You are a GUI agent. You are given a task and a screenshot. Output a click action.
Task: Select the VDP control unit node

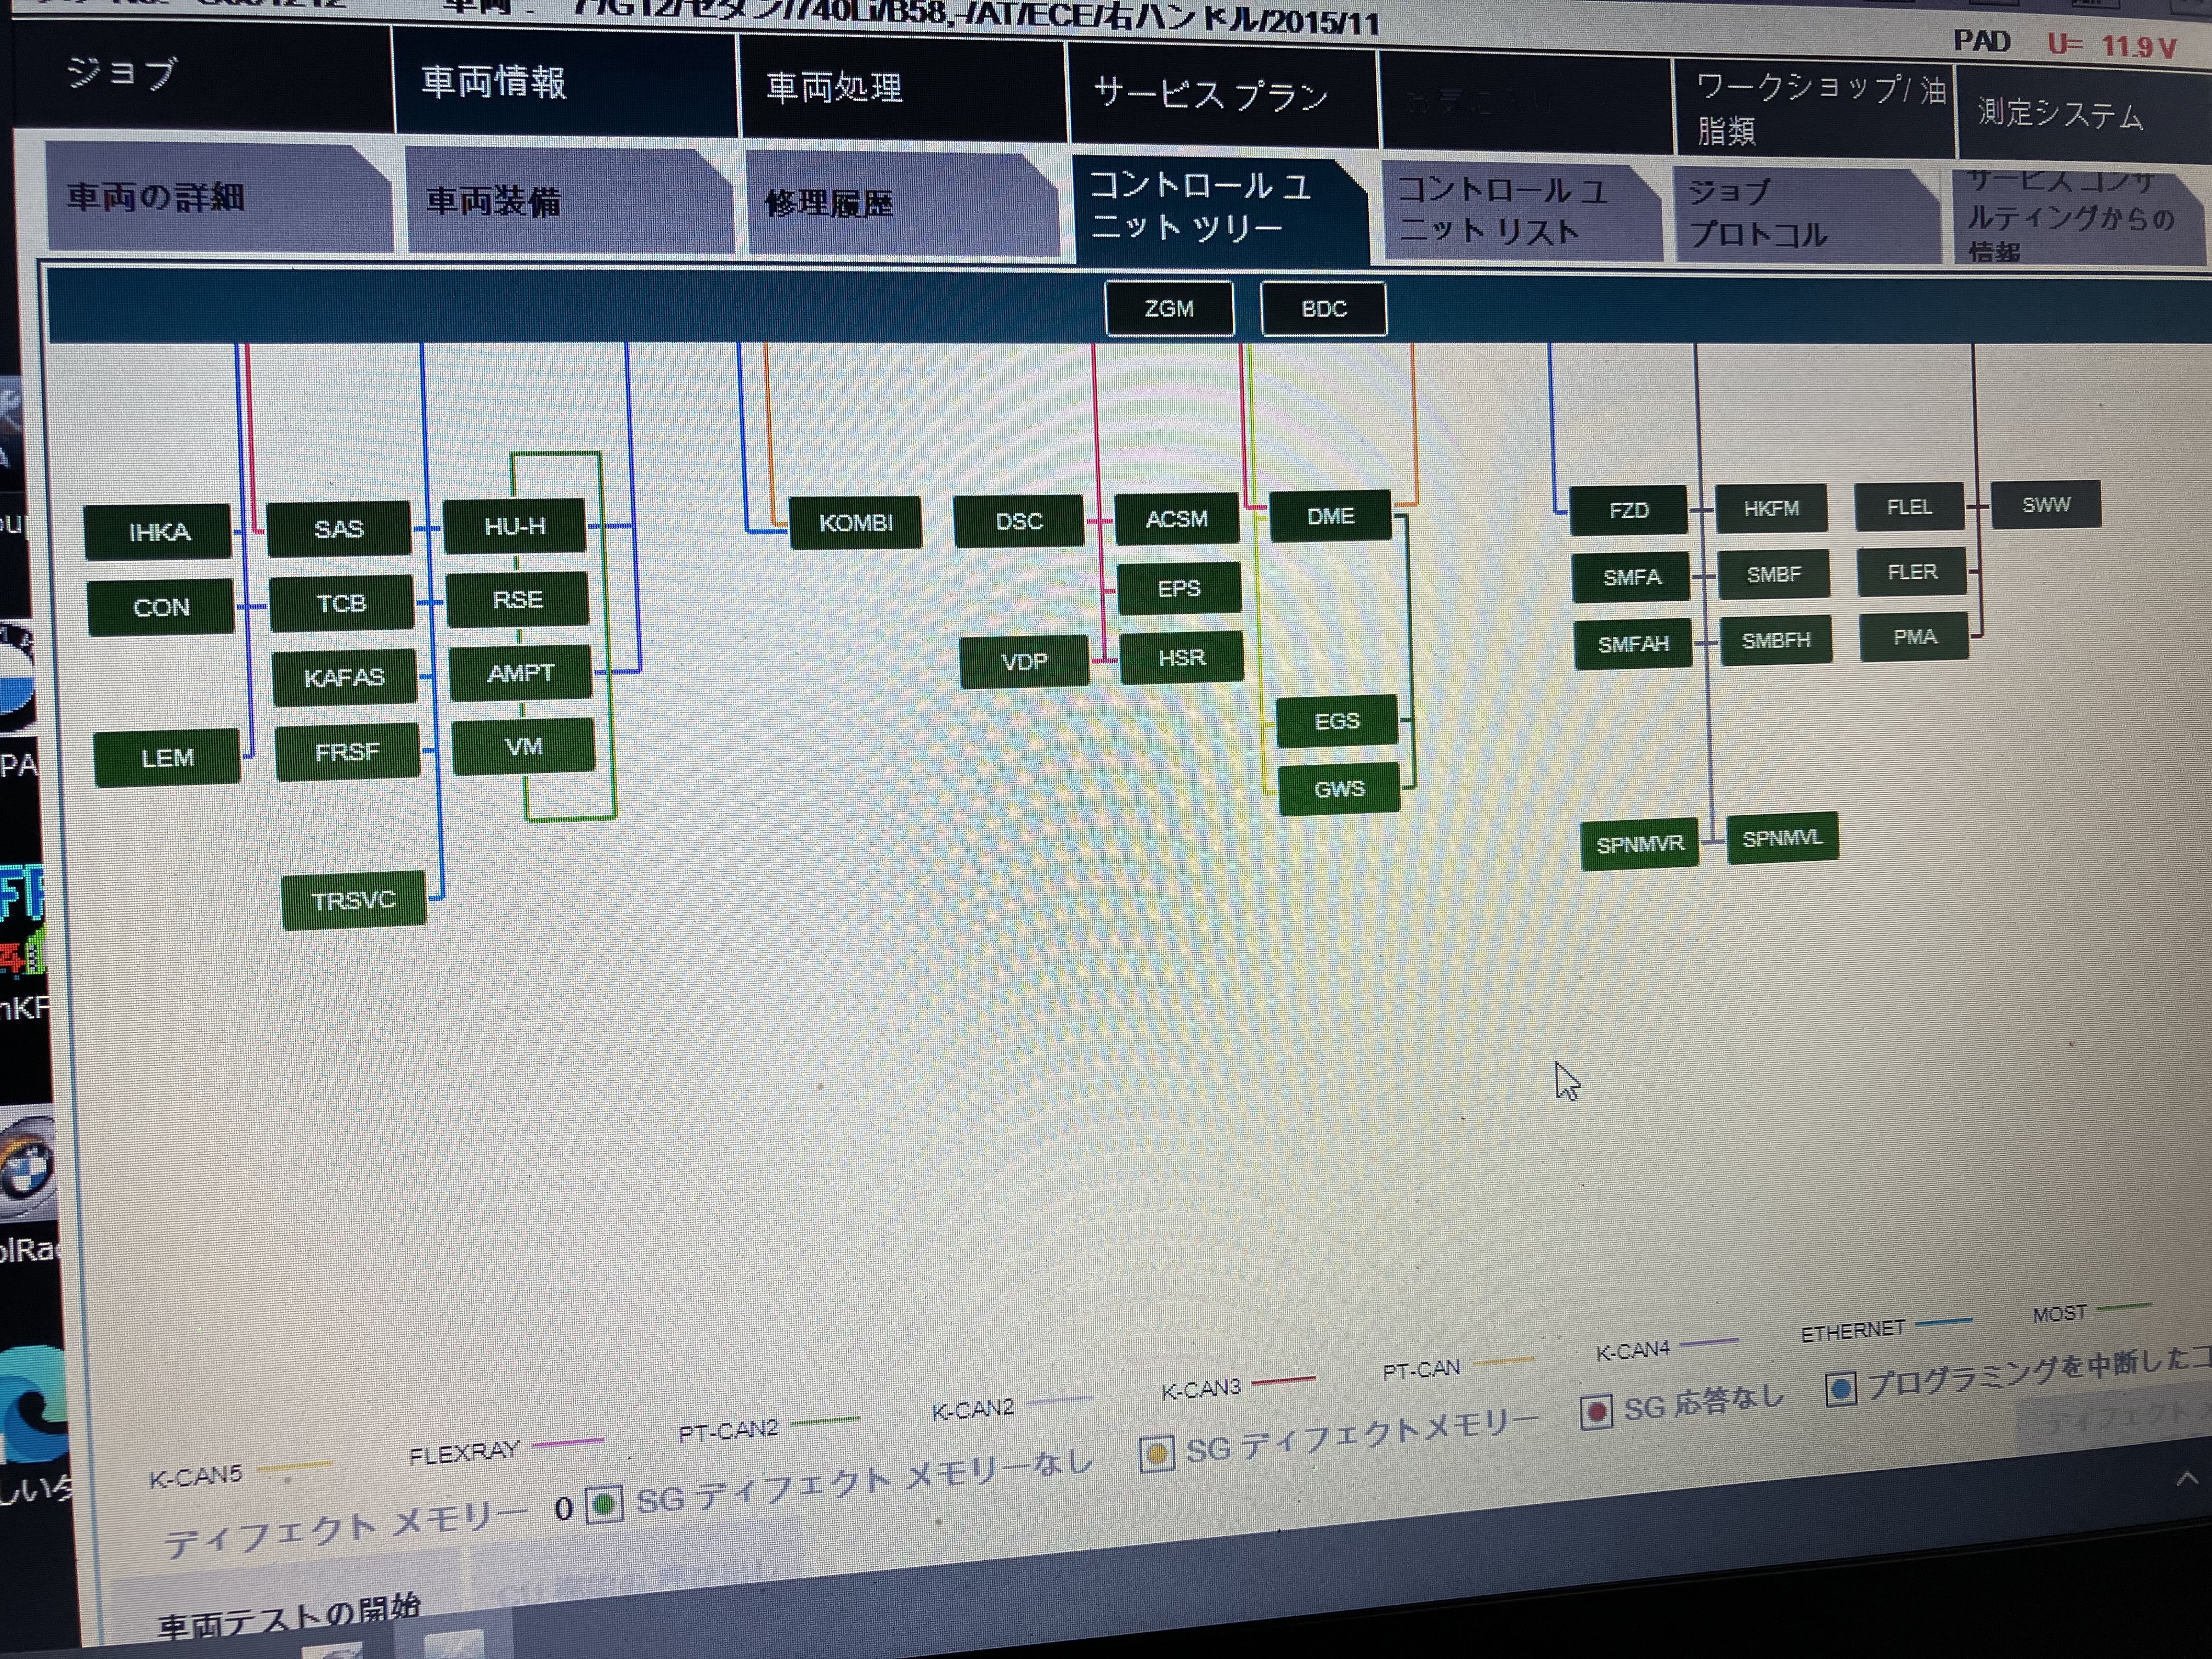pos(1024,662)
